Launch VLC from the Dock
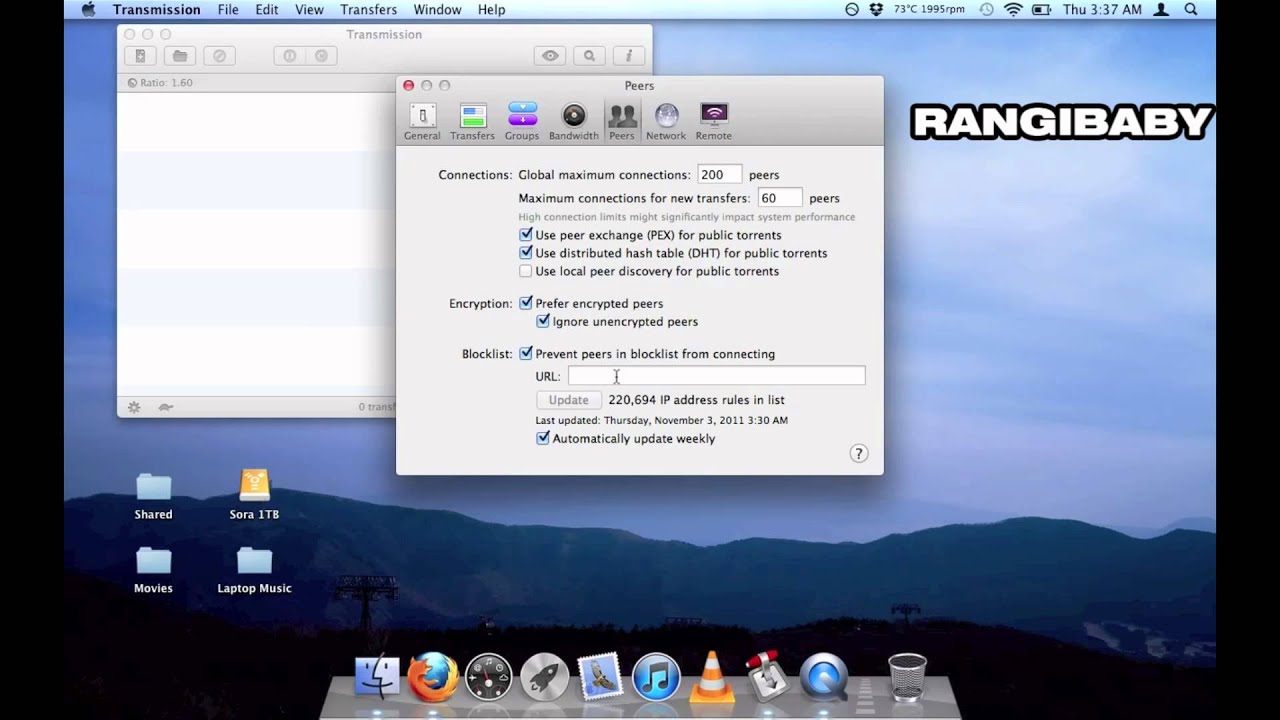Image resolution: width=1280 pixels, height=720 pixels. pyautogui.click(x=712, y=676)
